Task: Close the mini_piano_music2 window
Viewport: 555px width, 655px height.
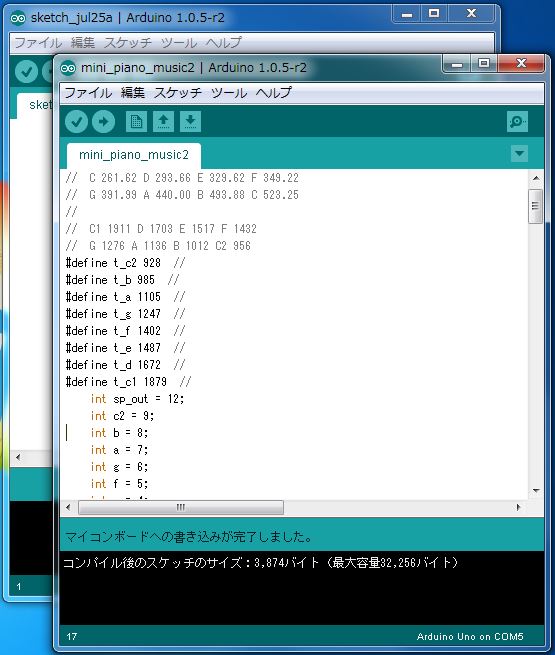Action: (x=521, y=63)
